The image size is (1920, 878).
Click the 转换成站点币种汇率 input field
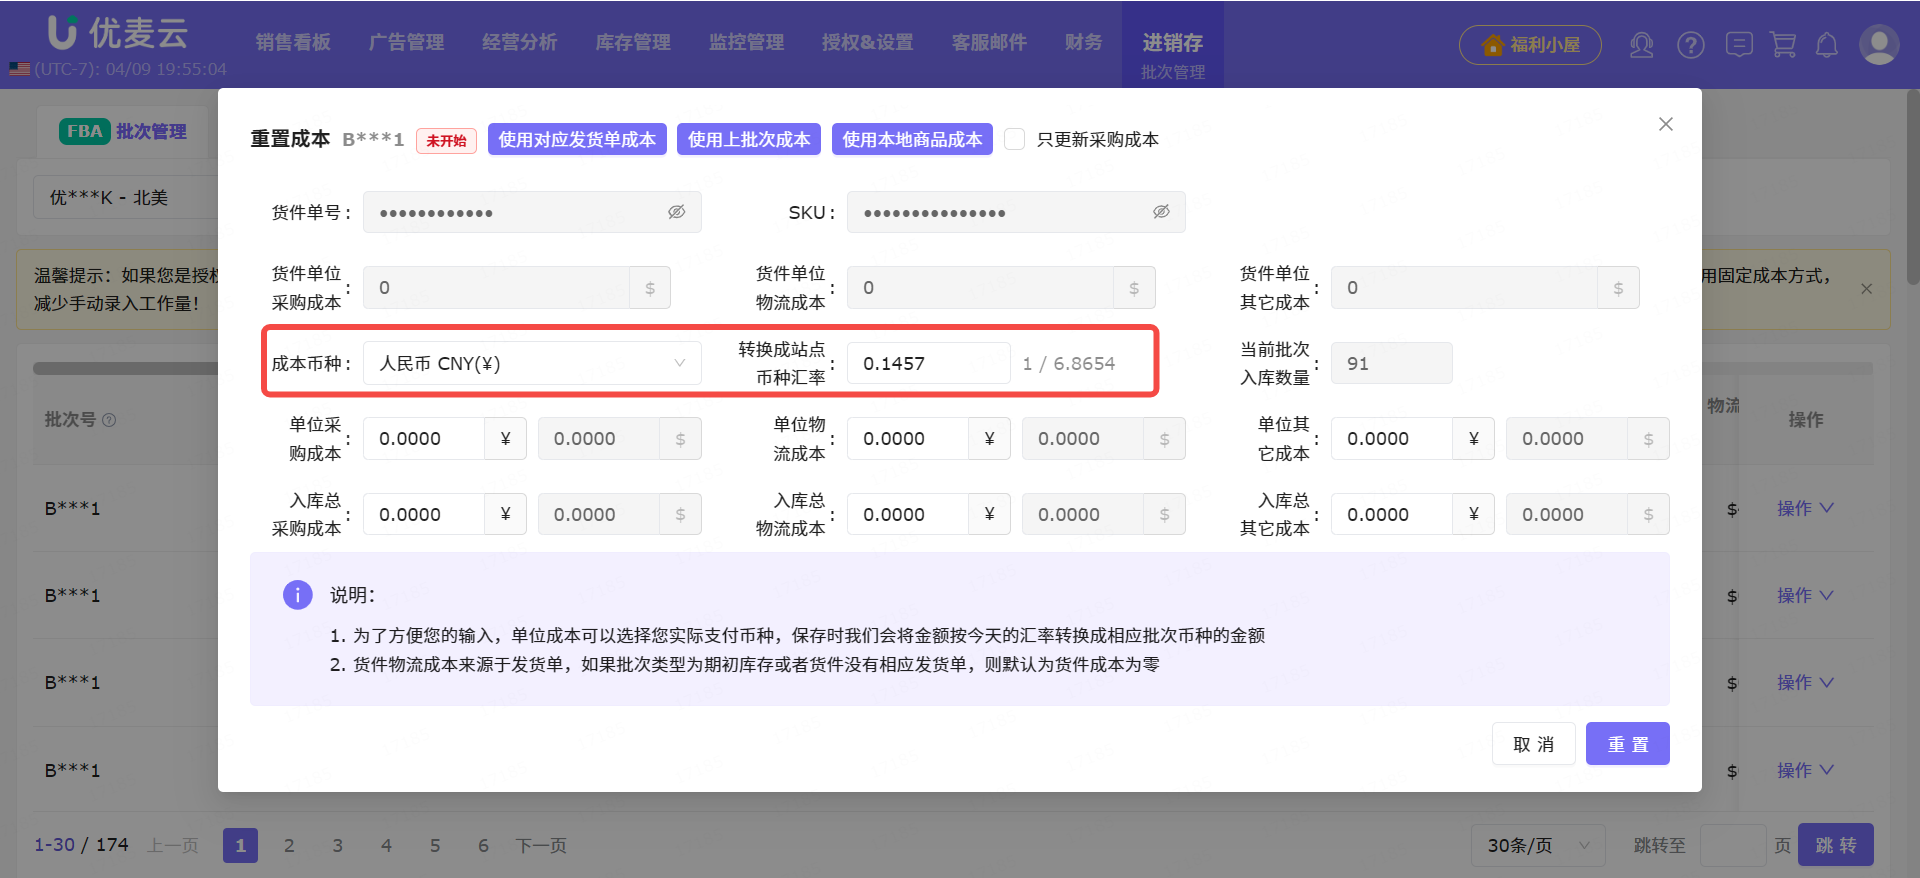pyautogui.click(x=928, y=363)
